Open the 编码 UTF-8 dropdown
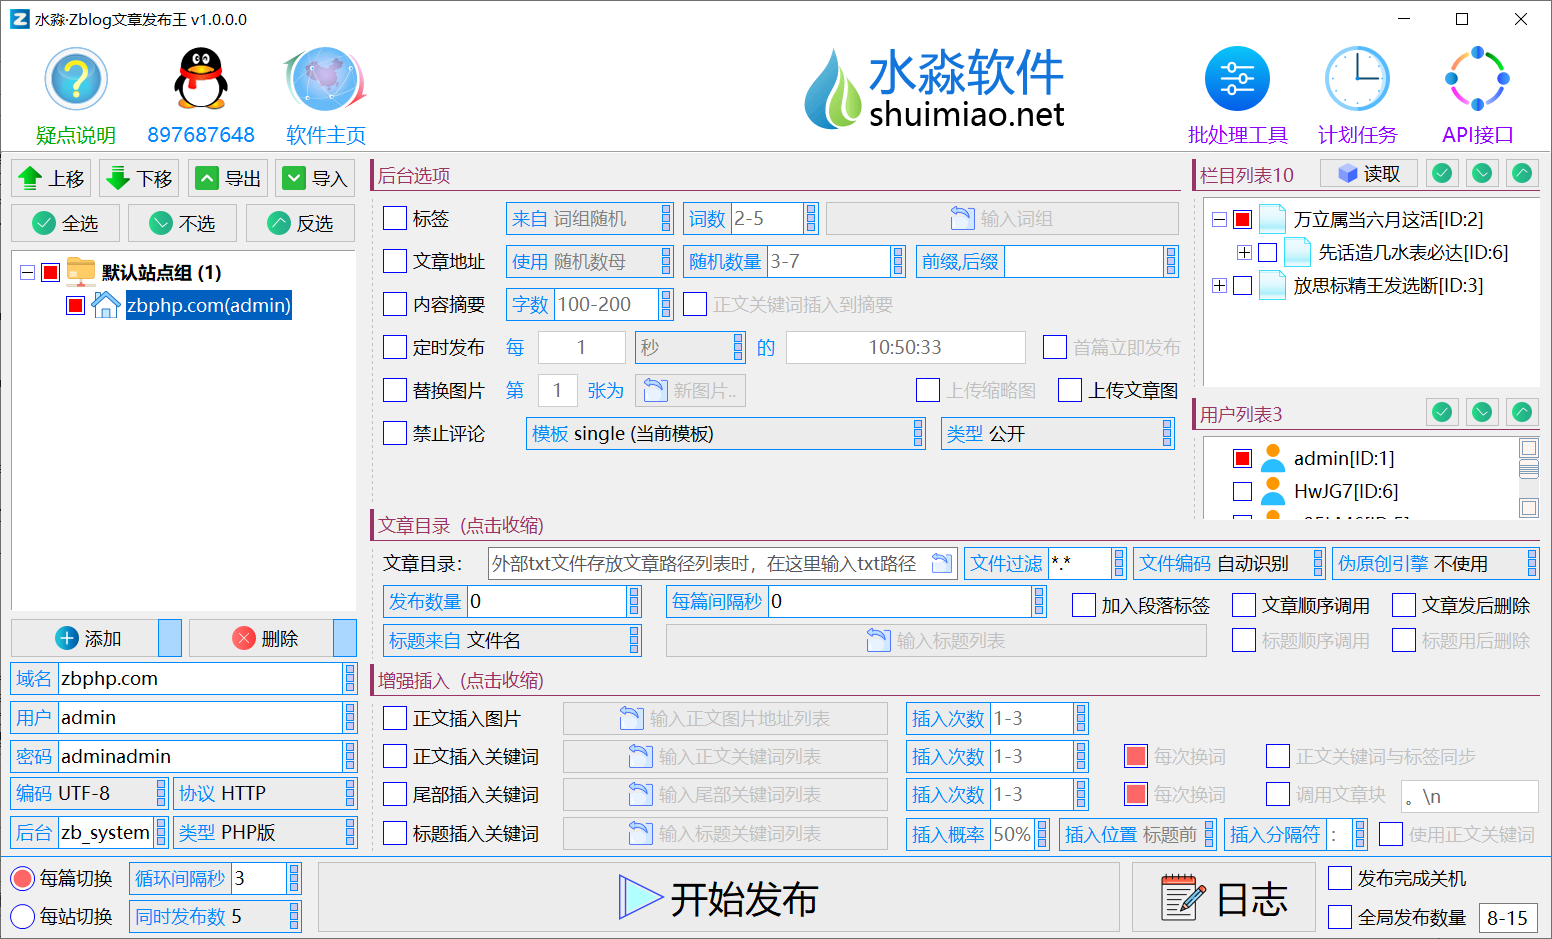The image size is (1552, 939). [89, 794]
